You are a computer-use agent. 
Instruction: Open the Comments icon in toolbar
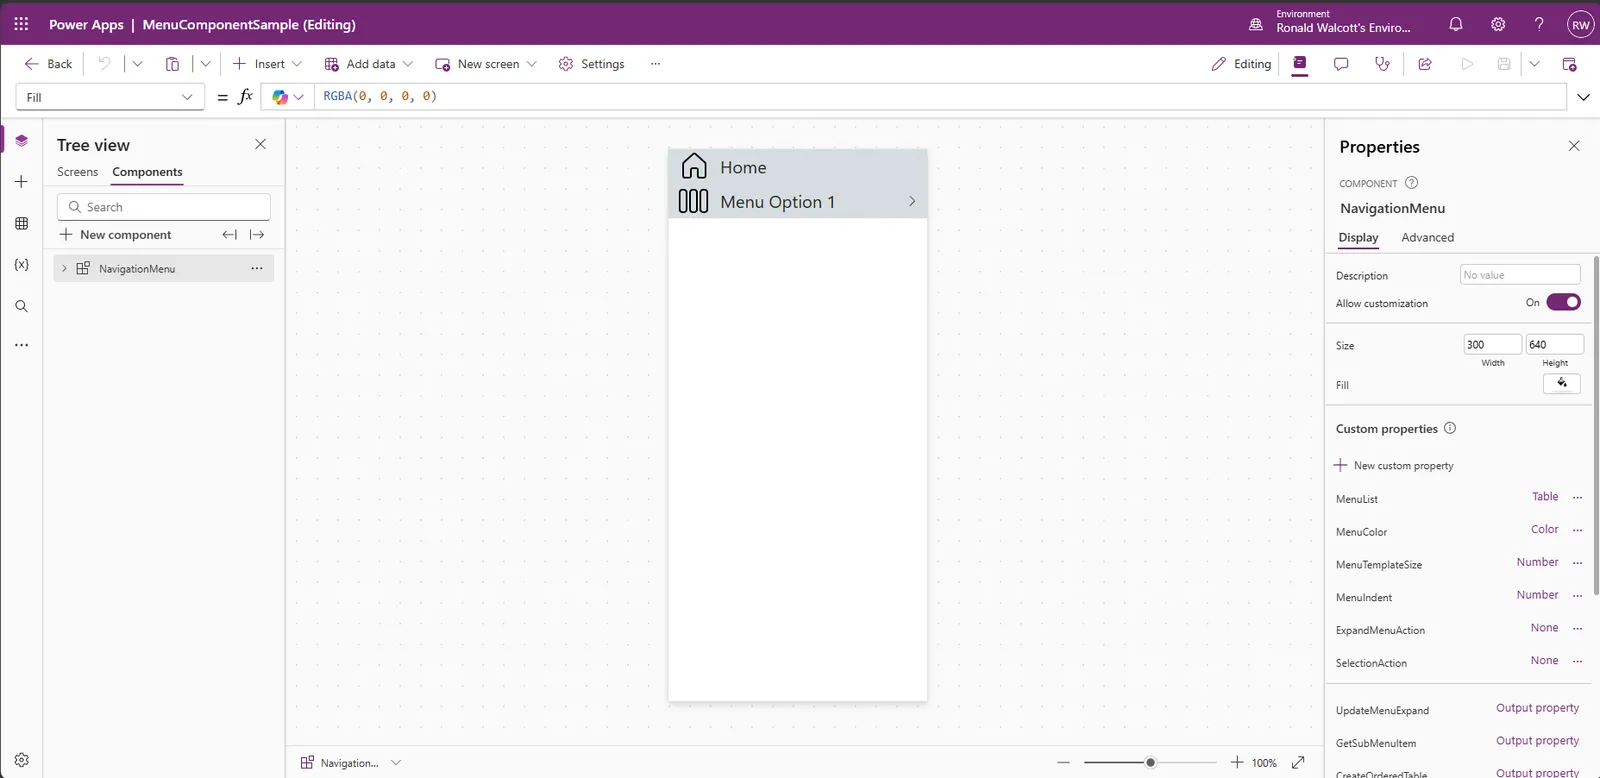pos(1341,64)
